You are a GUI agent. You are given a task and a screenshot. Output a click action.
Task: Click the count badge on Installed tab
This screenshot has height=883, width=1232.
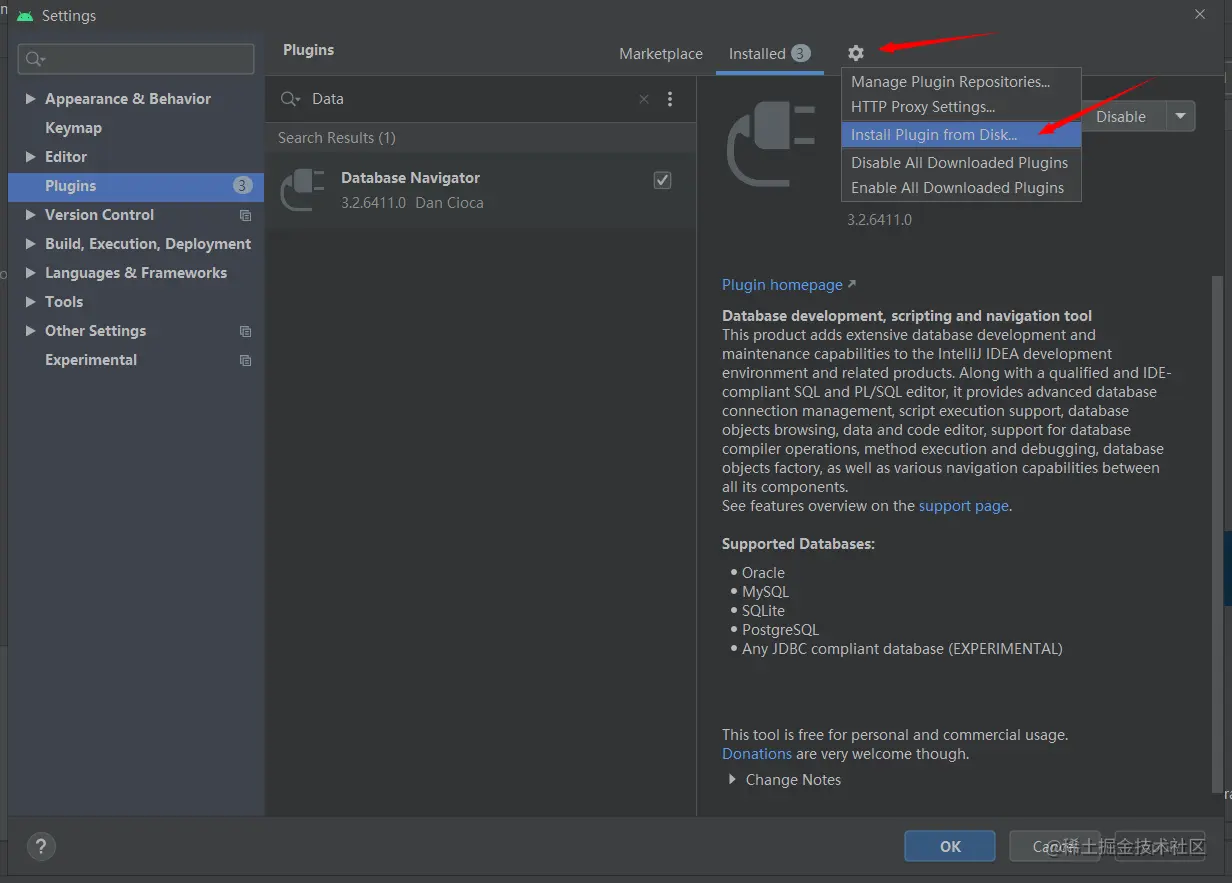point(801,53)
